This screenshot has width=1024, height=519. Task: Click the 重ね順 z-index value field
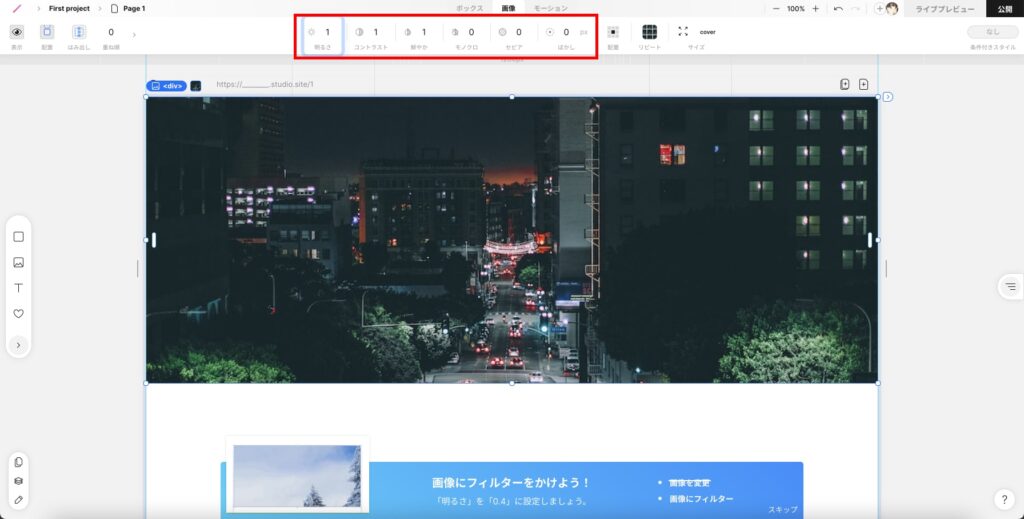tap(111, 32)
